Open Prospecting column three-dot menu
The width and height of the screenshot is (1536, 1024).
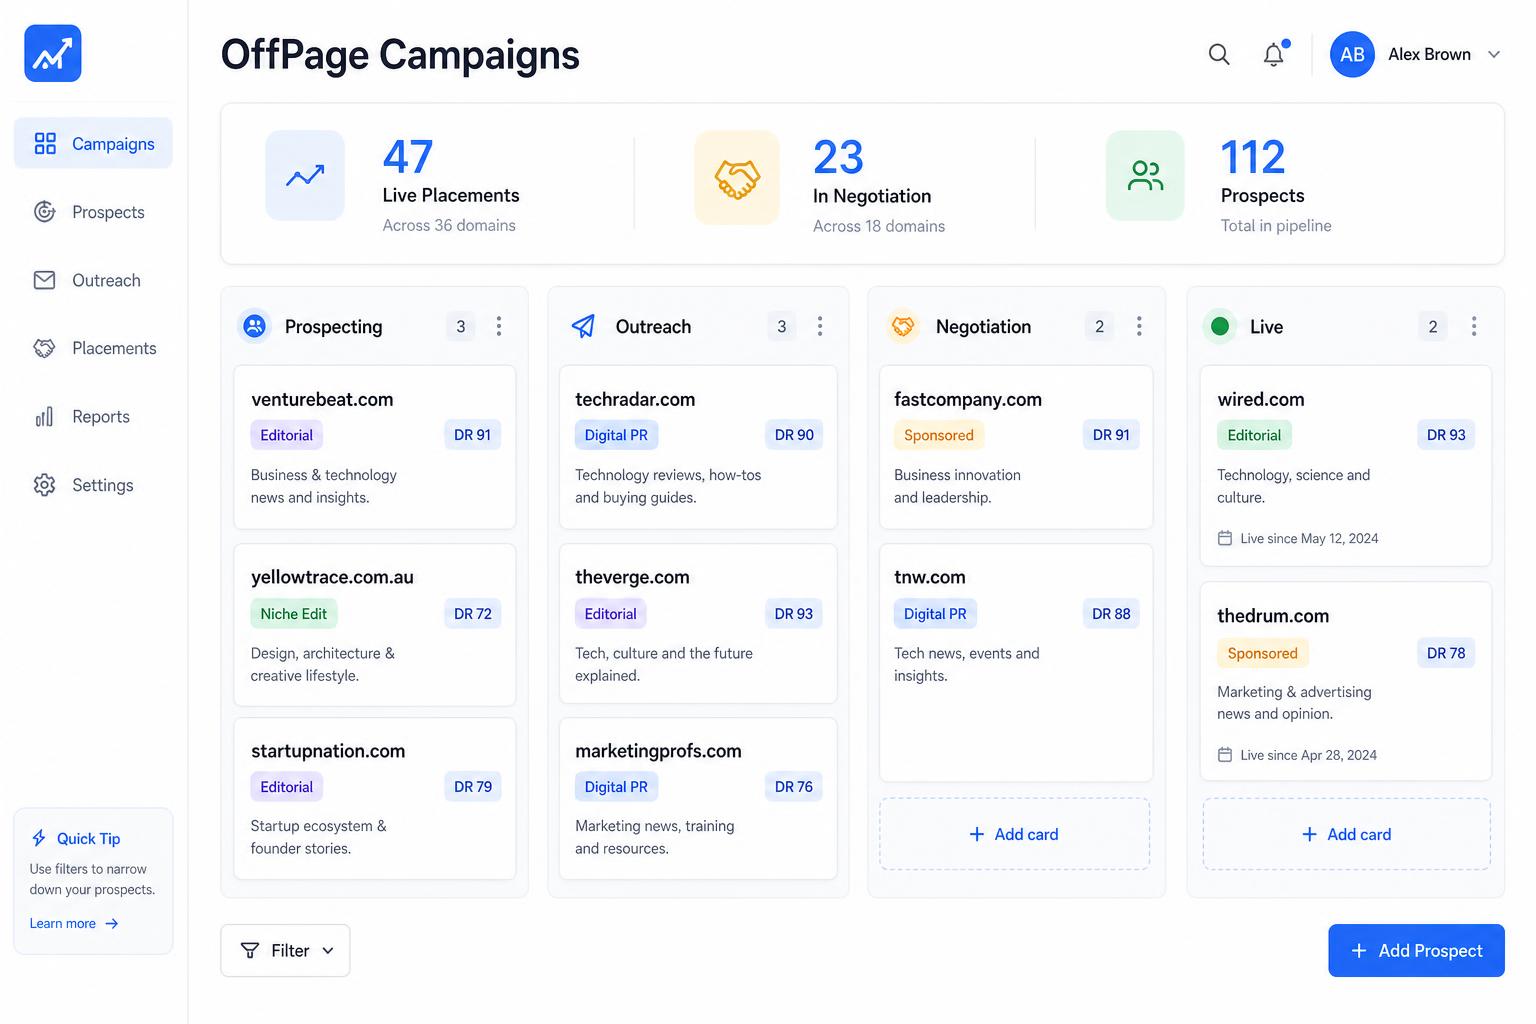(499, 326)
